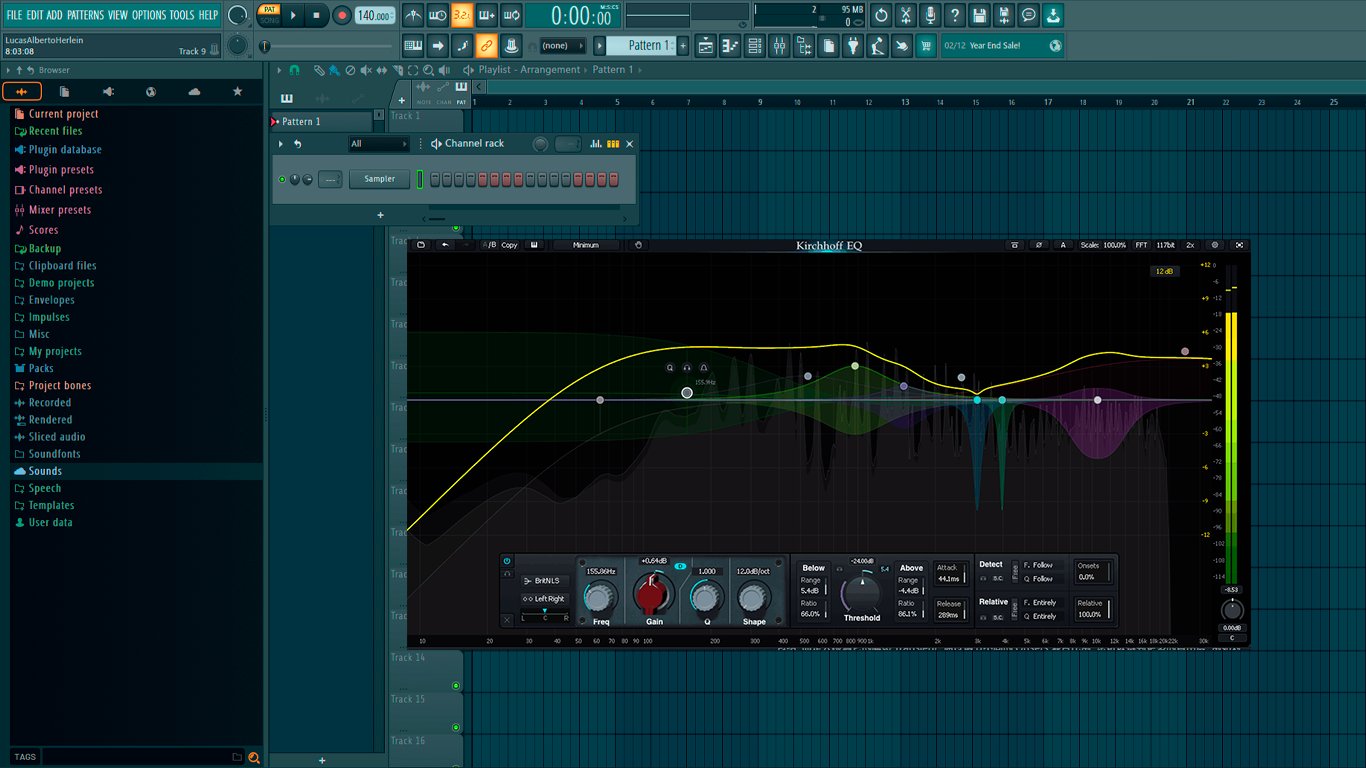Click the Kirchhoff EQ preset folder icon
The height and width of the screenshot is (768, 1366).
(x=421, y=245)
